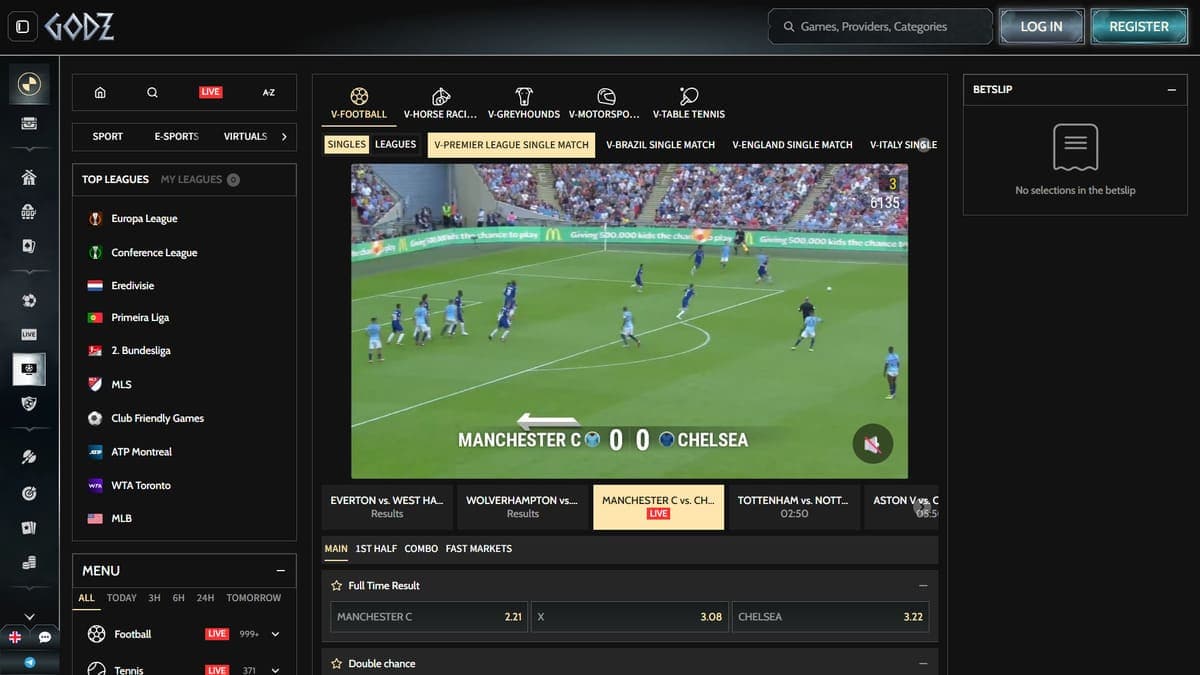Click the LIVE icon in left sidebar
This screenshot has height=675, width=1200.
(29, 333)
